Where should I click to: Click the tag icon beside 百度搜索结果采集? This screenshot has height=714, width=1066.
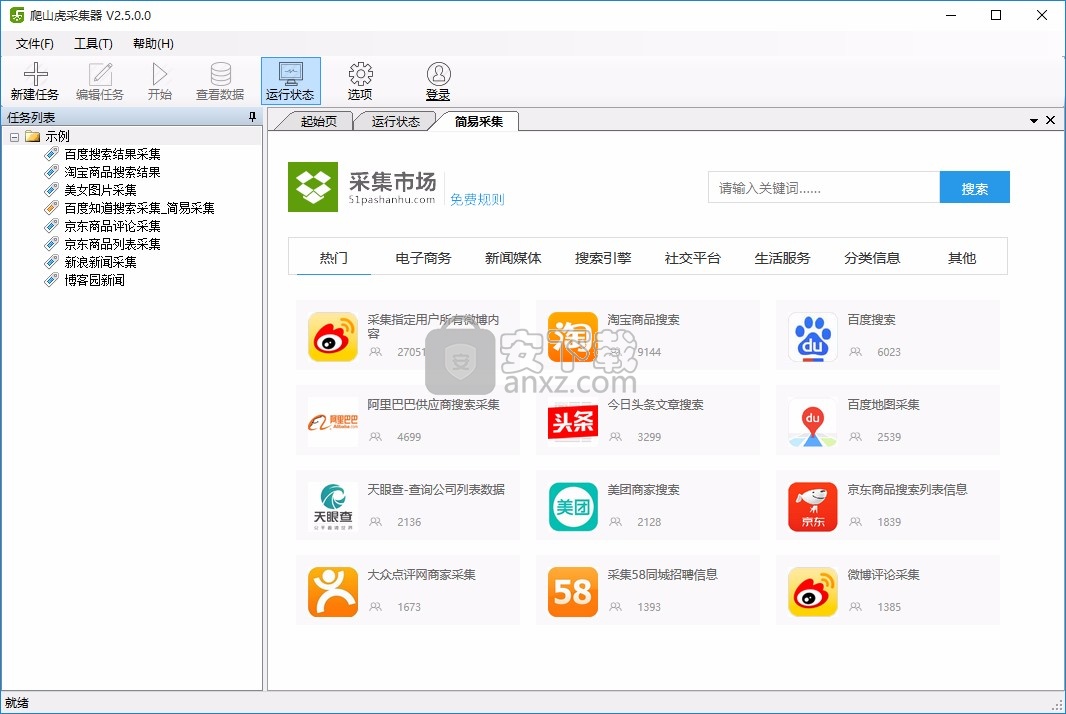(52, 154)
